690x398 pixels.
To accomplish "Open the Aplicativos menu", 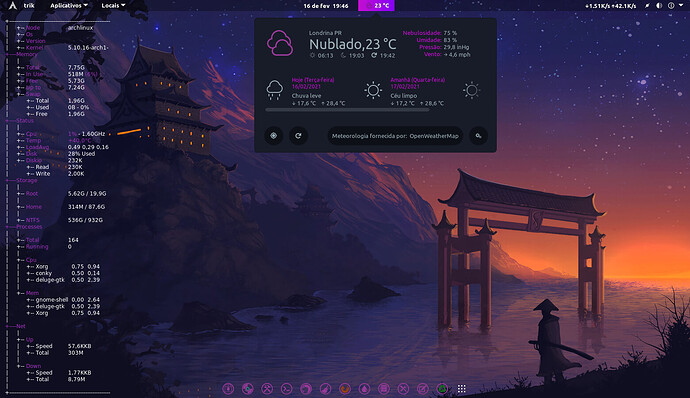I will click(69, 6).
